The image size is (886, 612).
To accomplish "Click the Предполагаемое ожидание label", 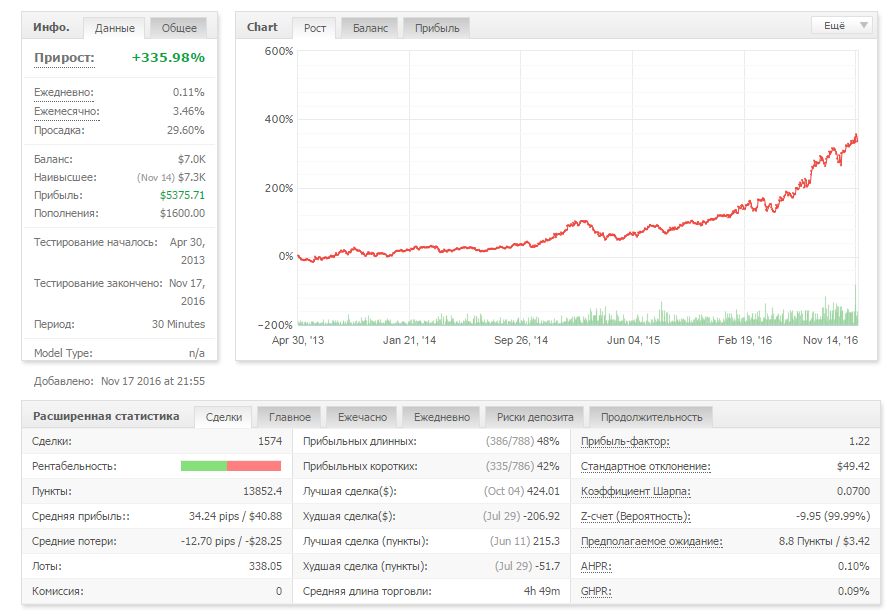I will [x=652, y=541].
